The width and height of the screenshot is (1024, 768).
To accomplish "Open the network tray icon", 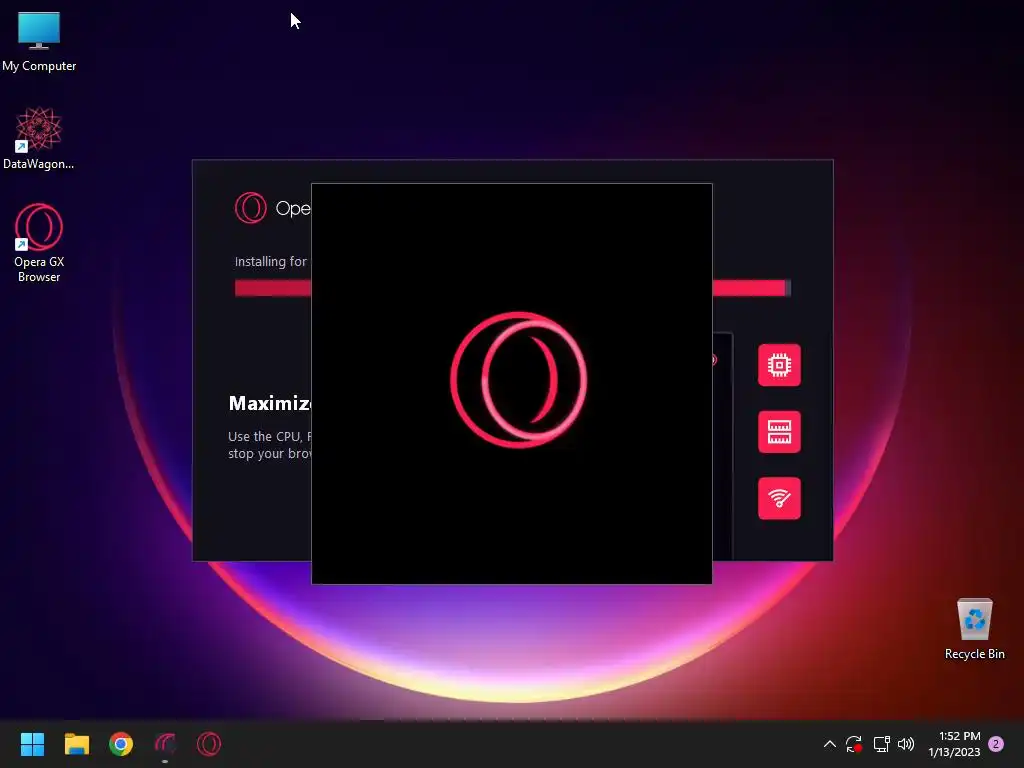I will (882, 744).
